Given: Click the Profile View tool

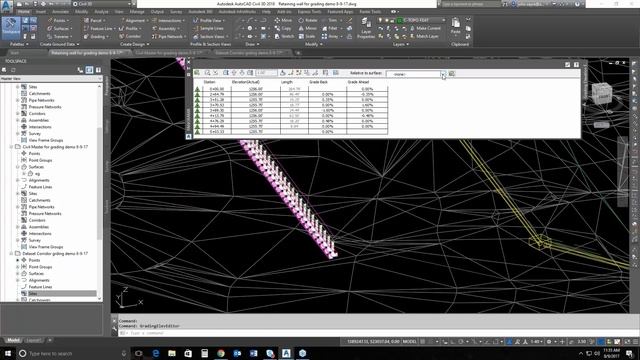Looking at the screenshot, I should point(209,20).
